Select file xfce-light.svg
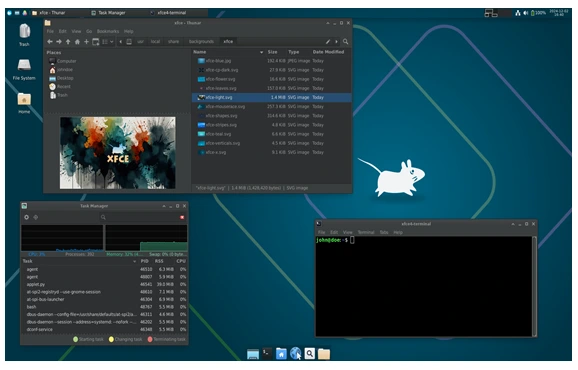The height and width of the screenshot is (370, 578). point(271,98)
